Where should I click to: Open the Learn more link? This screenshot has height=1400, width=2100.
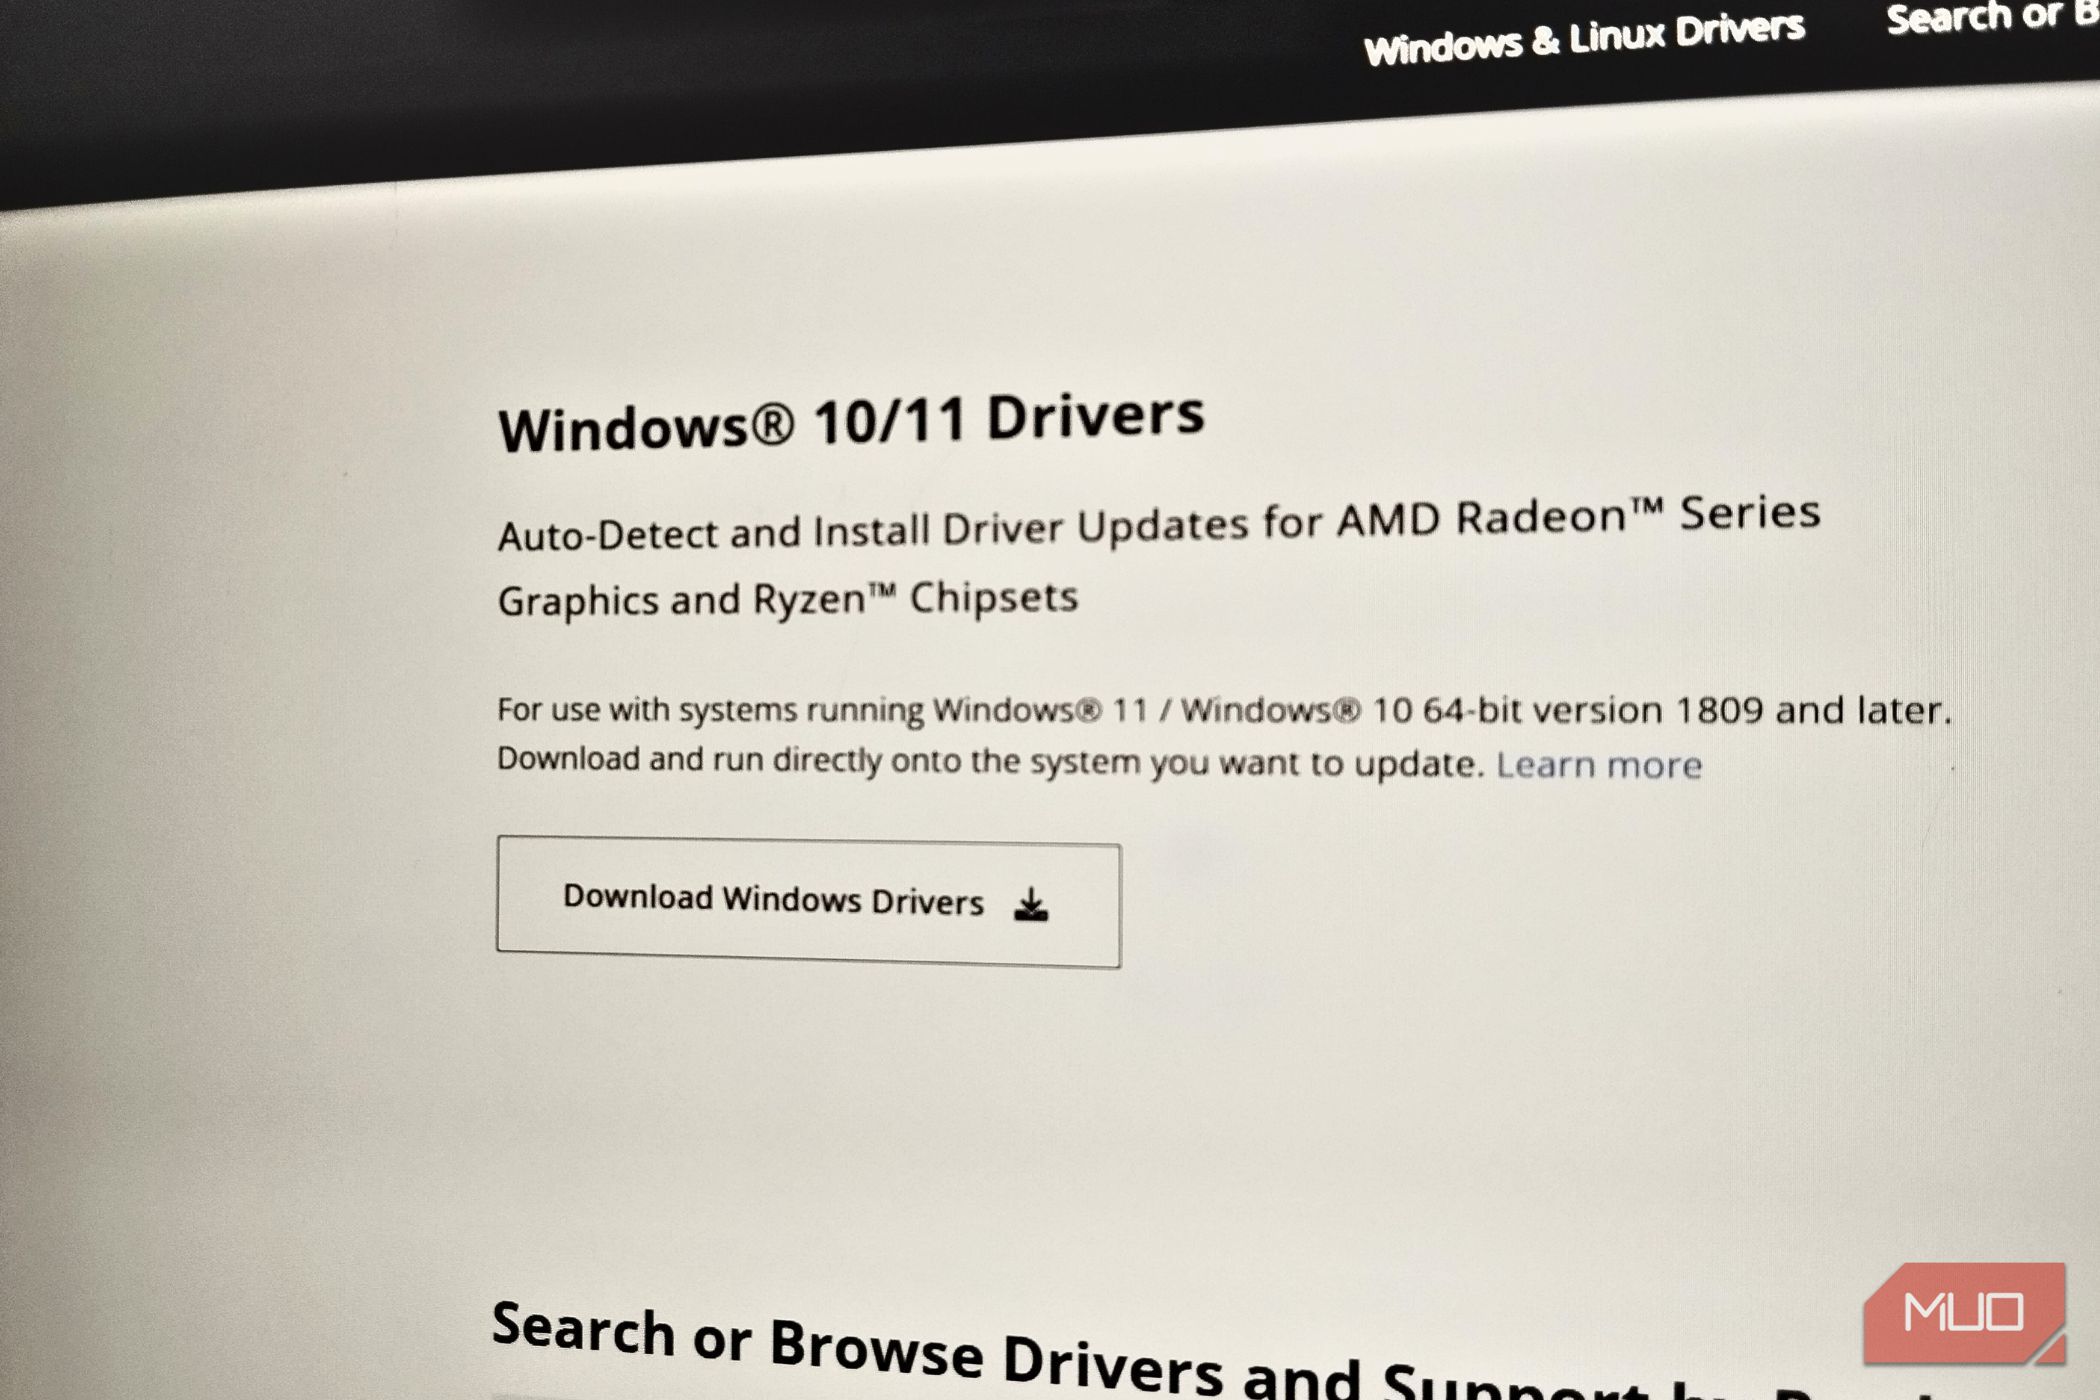(x=1598, y=765)
